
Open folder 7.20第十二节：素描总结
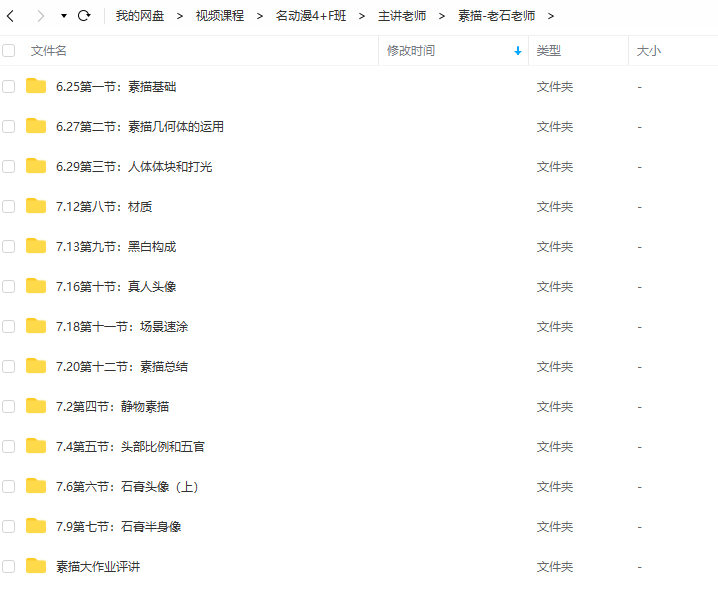coord(122,367)
